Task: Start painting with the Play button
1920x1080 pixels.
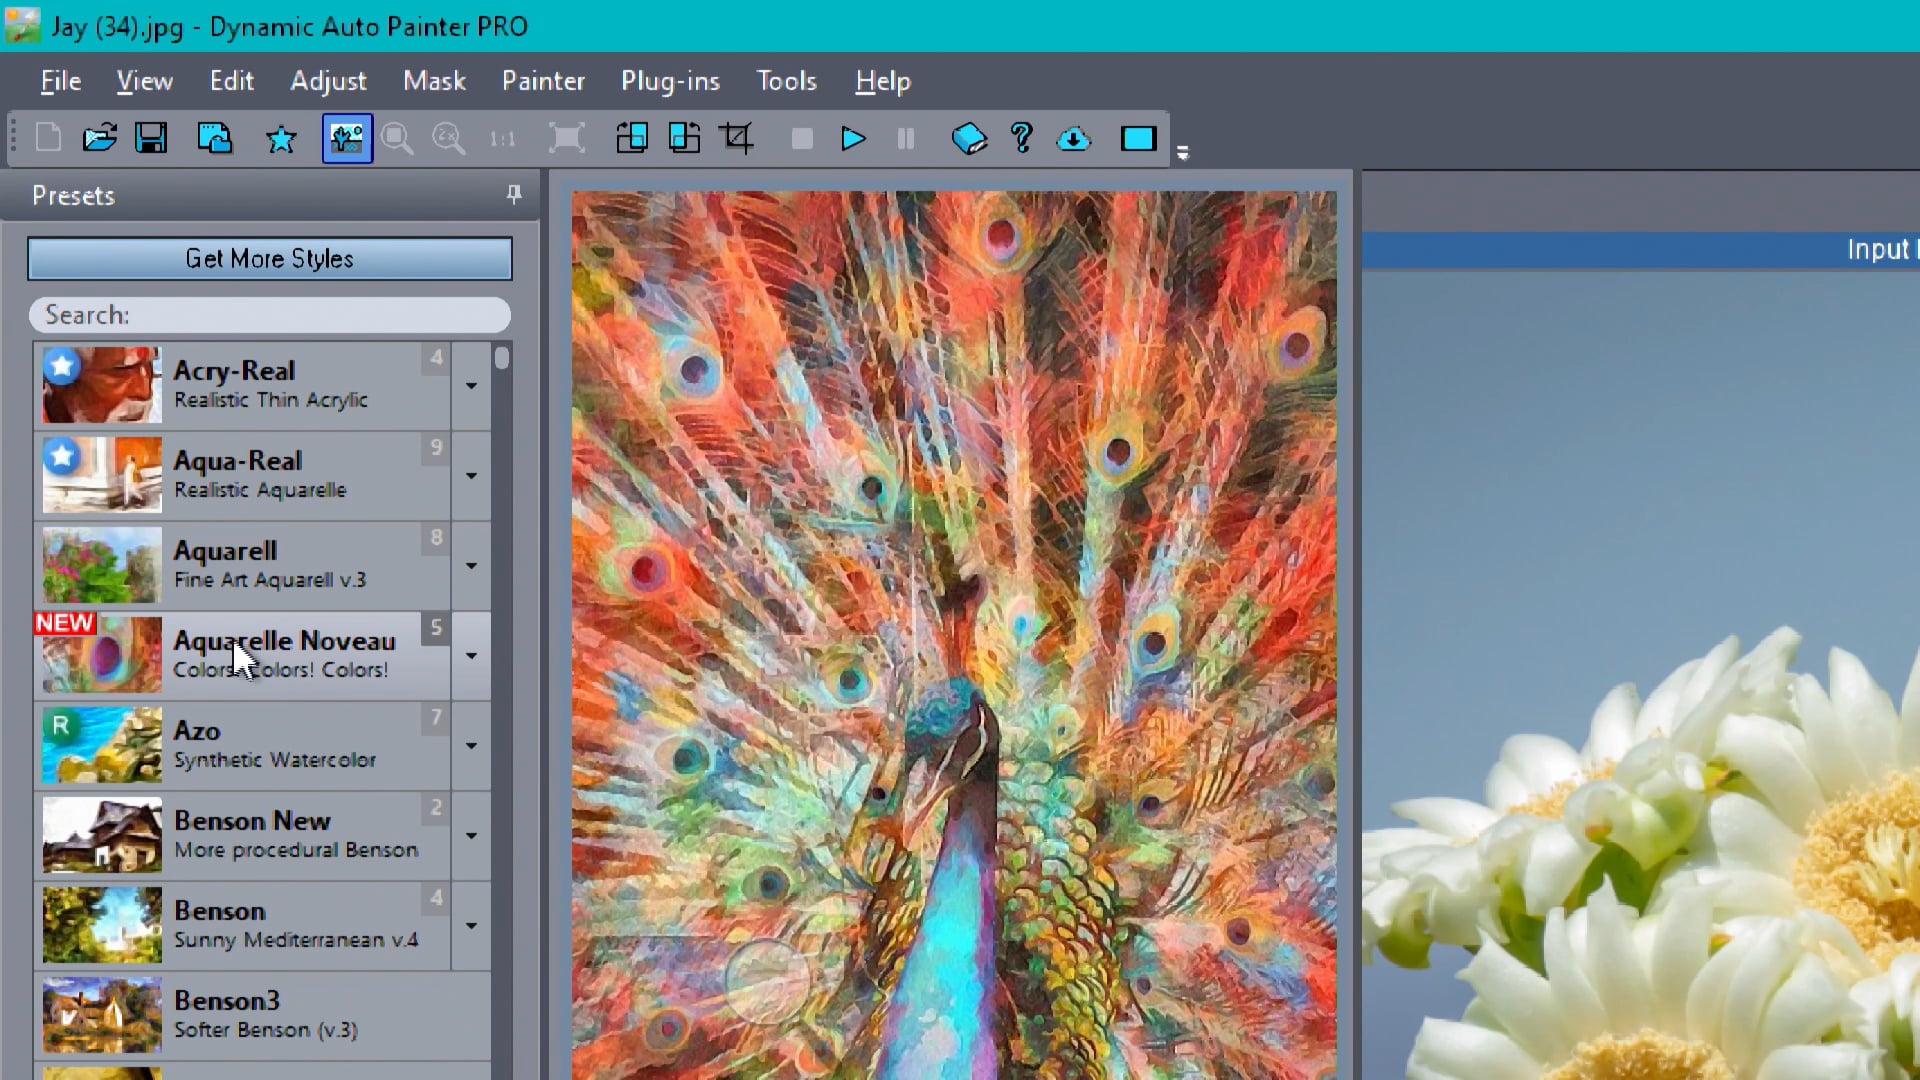Action: click(x=853, y=138)
